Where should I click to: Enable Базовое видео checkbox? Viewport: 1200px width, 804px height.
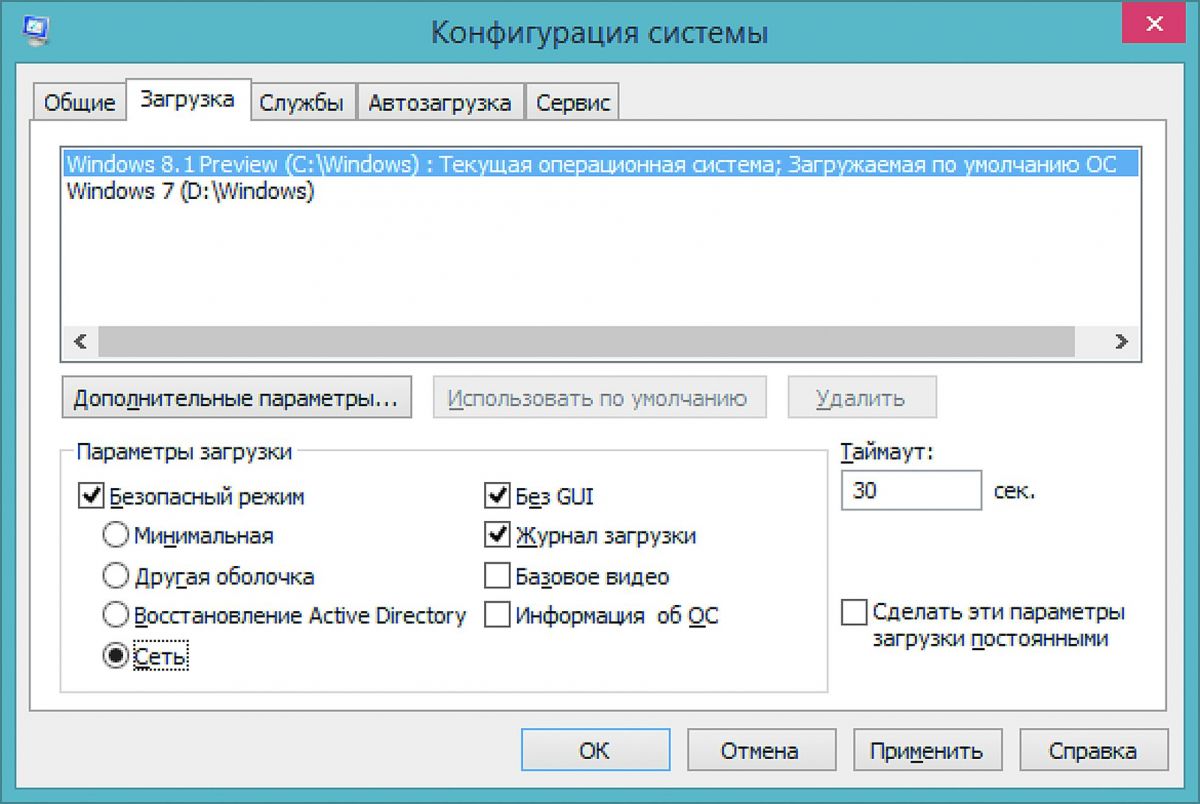497,576
